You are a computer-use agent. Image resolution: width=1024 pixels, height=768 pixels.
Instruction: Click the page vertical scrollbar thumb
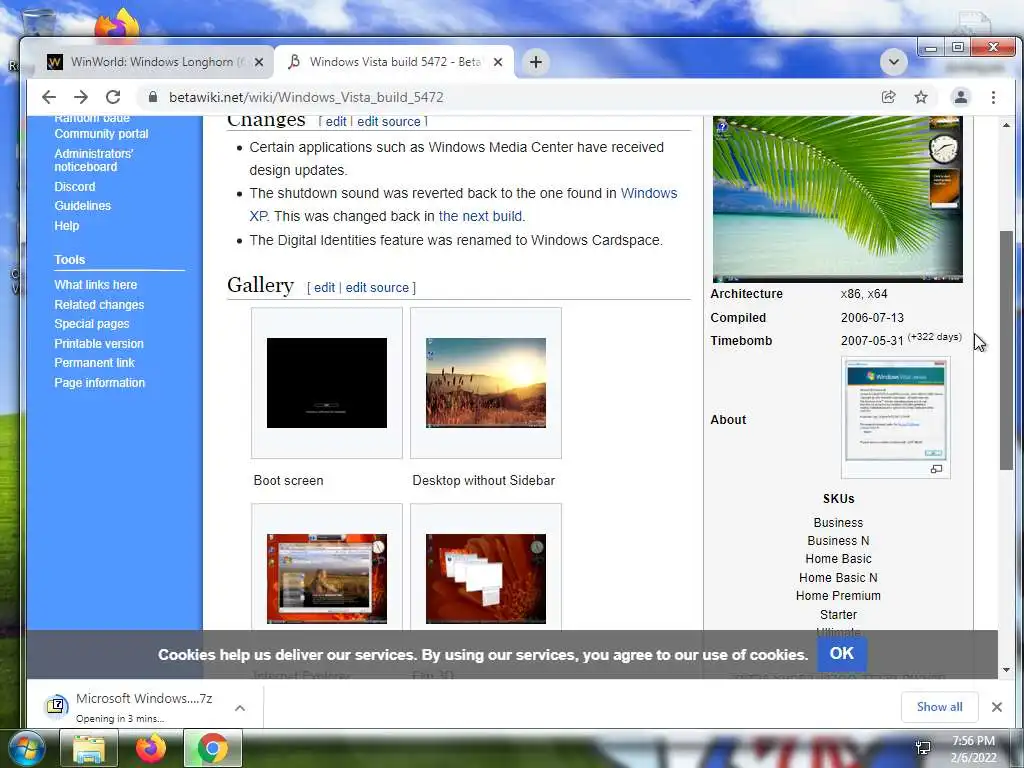(1006, 350)
